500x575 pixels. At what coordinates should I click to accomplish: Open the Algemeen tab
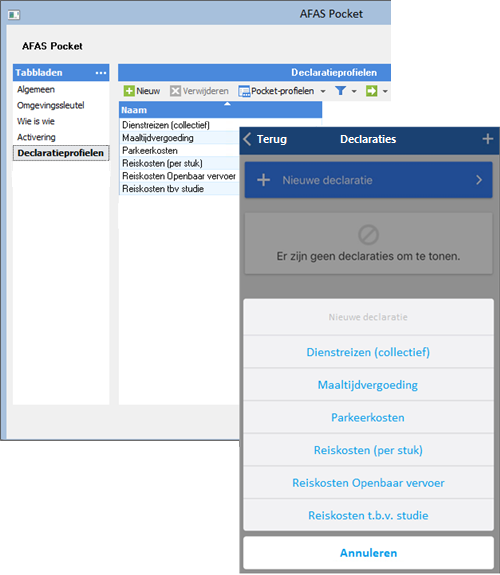(x=36, y=89)
